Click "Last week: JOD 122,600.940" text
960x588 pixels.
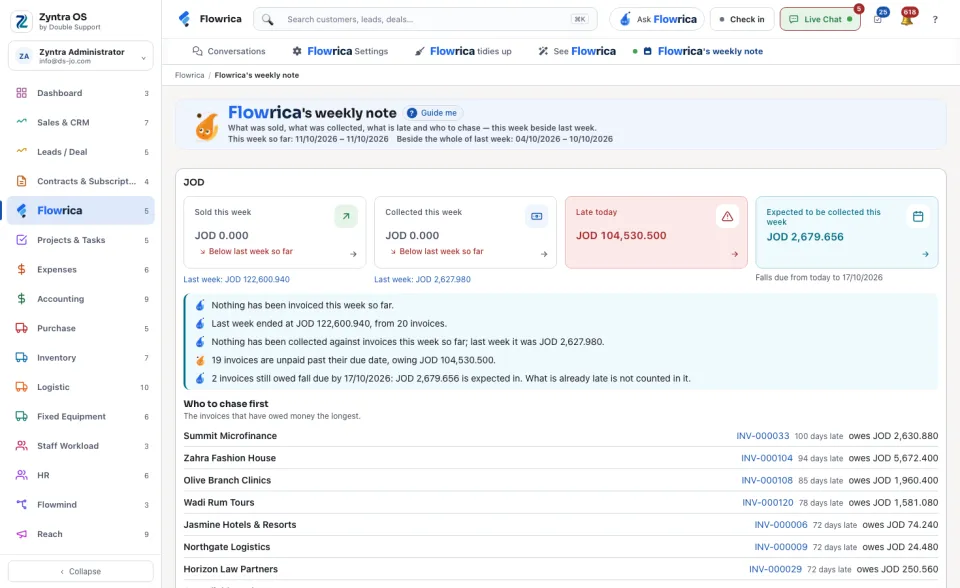(x=236, y=279)
